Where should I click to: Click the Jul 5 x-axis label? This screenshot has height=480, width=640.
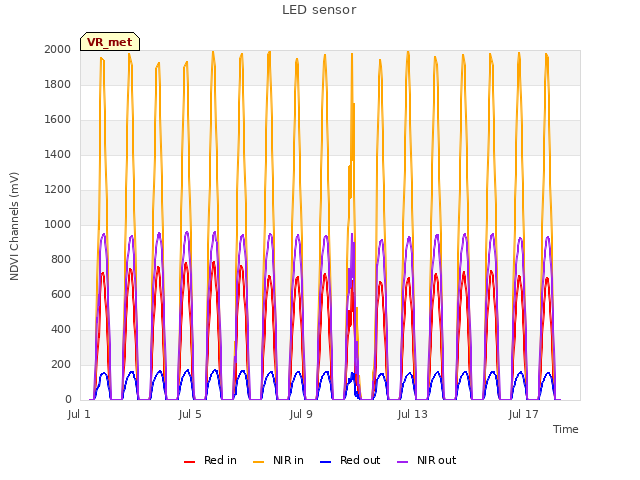(x=190, y=415)
